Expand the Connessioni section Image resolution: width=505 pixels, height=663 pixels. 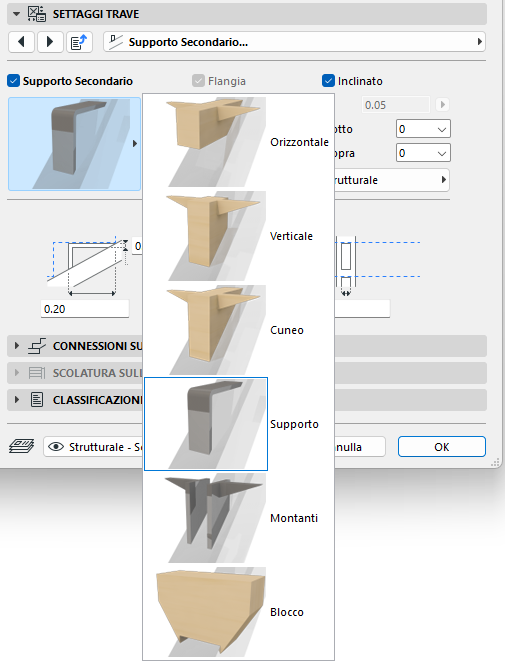pos(17,345)
